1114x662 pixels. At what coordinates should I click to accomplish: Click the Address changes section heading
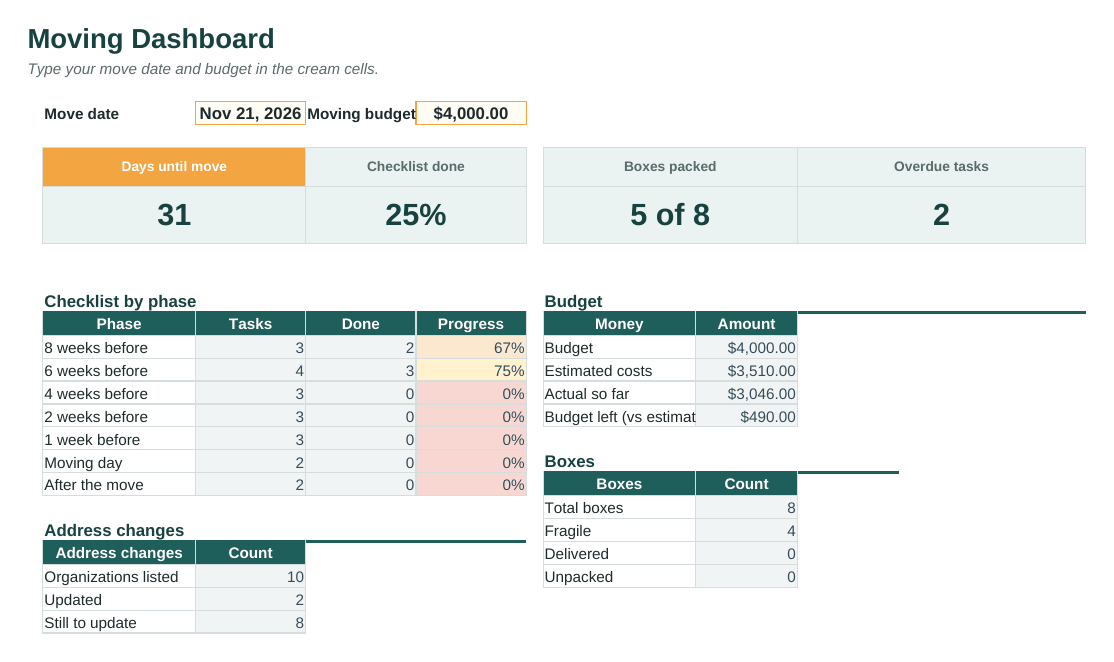pyautogui.click(x=114, y=531)
